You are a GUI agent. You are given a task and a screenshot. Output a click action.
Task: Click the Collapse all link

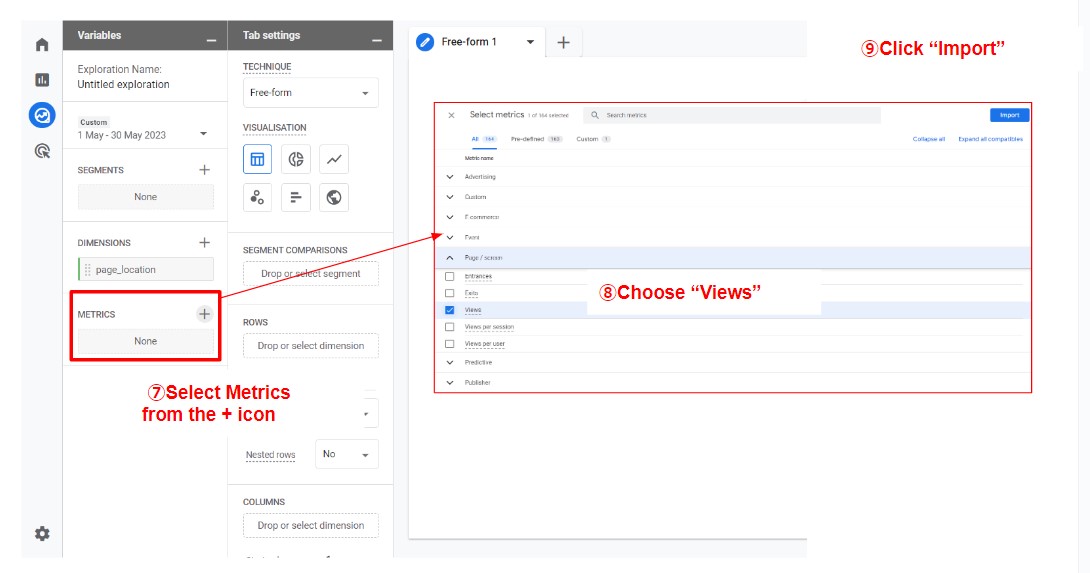pyautogui.click(x=929, y=139)
